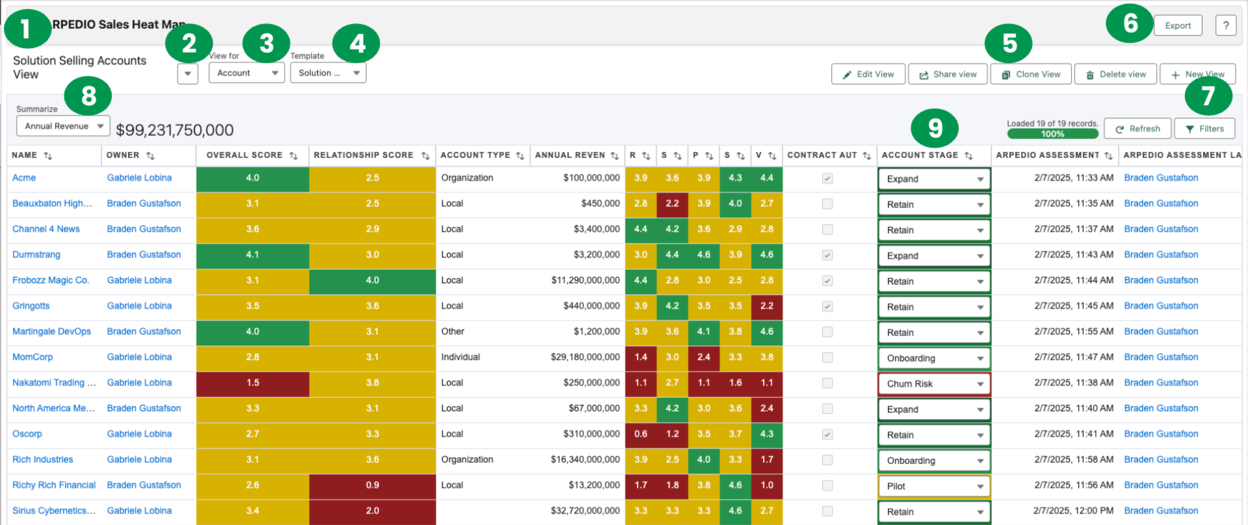Image resolution: width=1248 pixels, height=525 pixels.
Task: Click the 100% loaded progress bar
Action: click(x=1053, y=133)
